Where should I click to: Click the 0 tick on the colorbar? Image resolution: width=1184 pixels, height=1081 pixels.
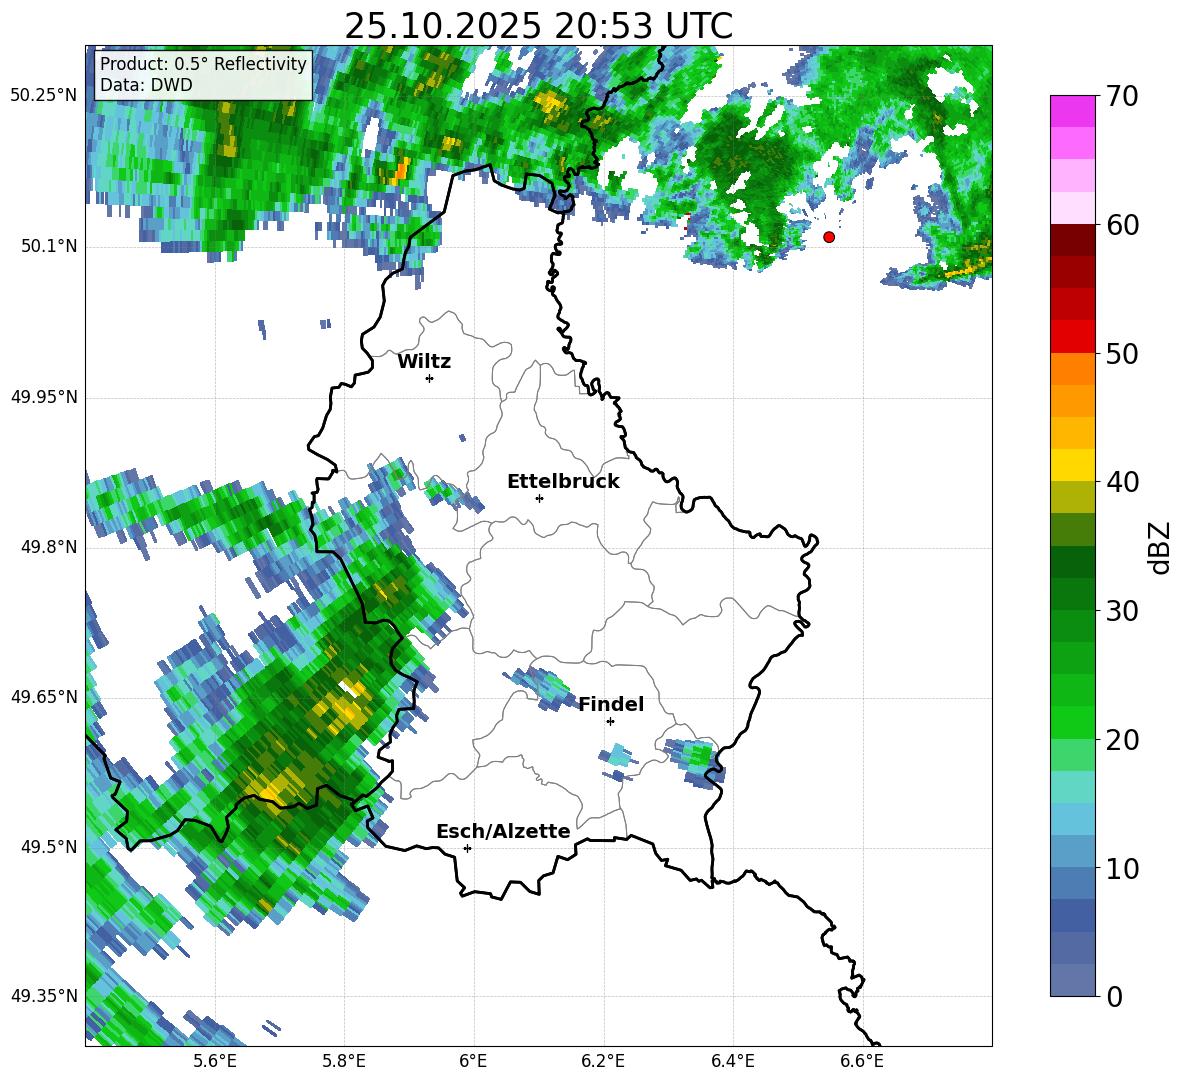(1114, 996)
